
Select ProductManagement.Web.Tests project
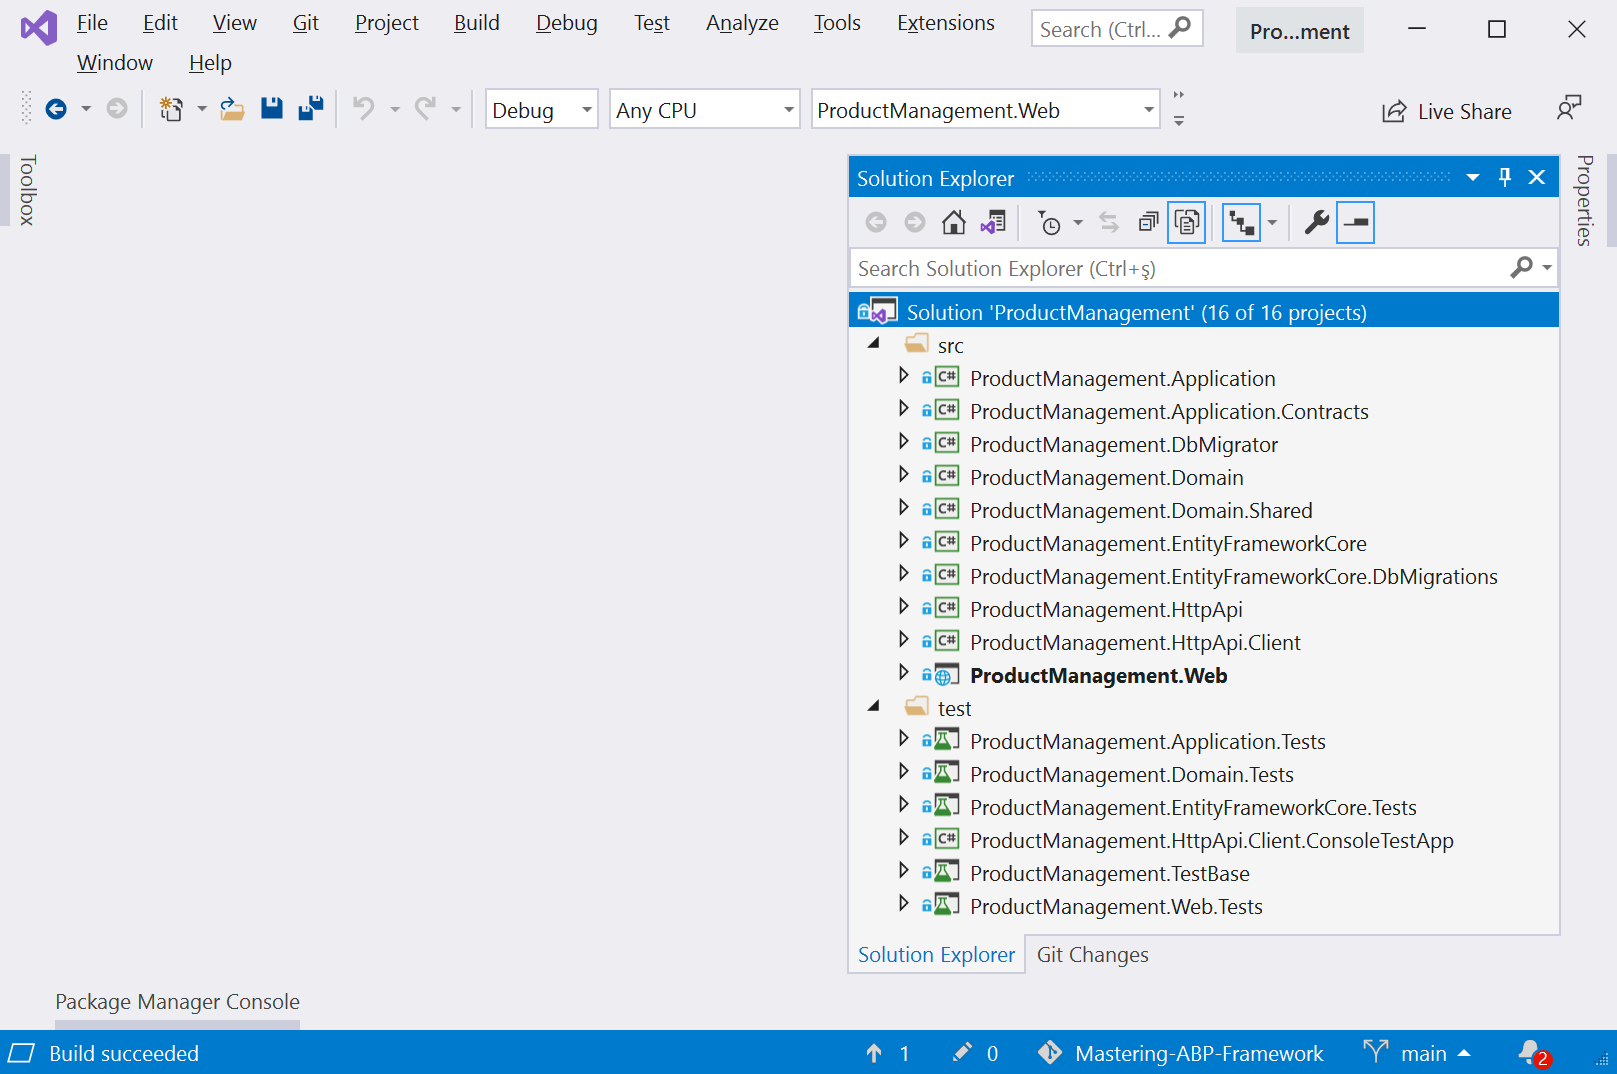pos(1116,906)
